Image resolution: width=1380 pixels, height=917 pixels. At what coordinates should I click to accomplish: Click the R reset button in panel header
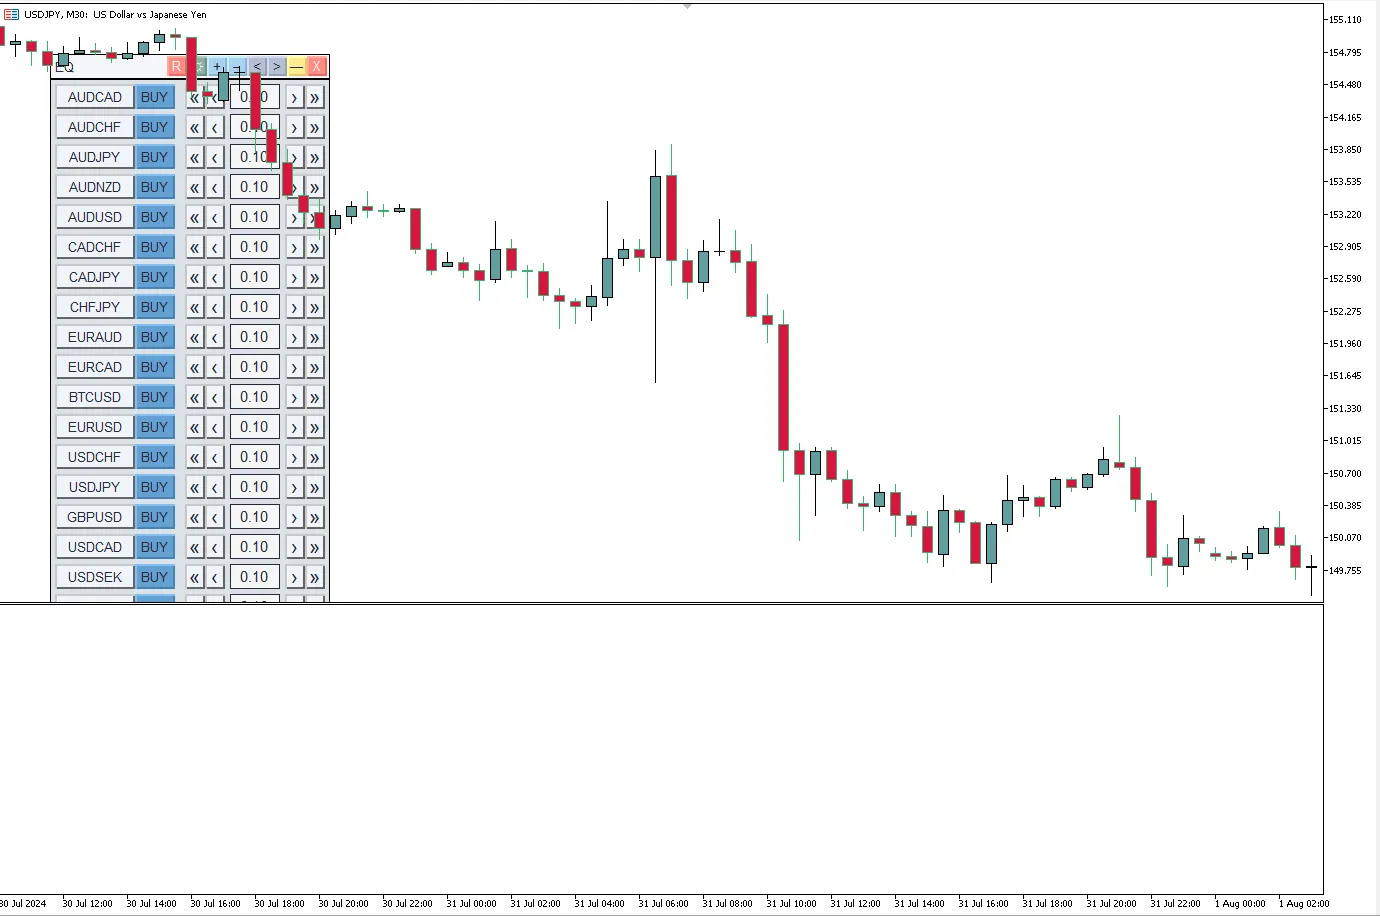point(177,66)
